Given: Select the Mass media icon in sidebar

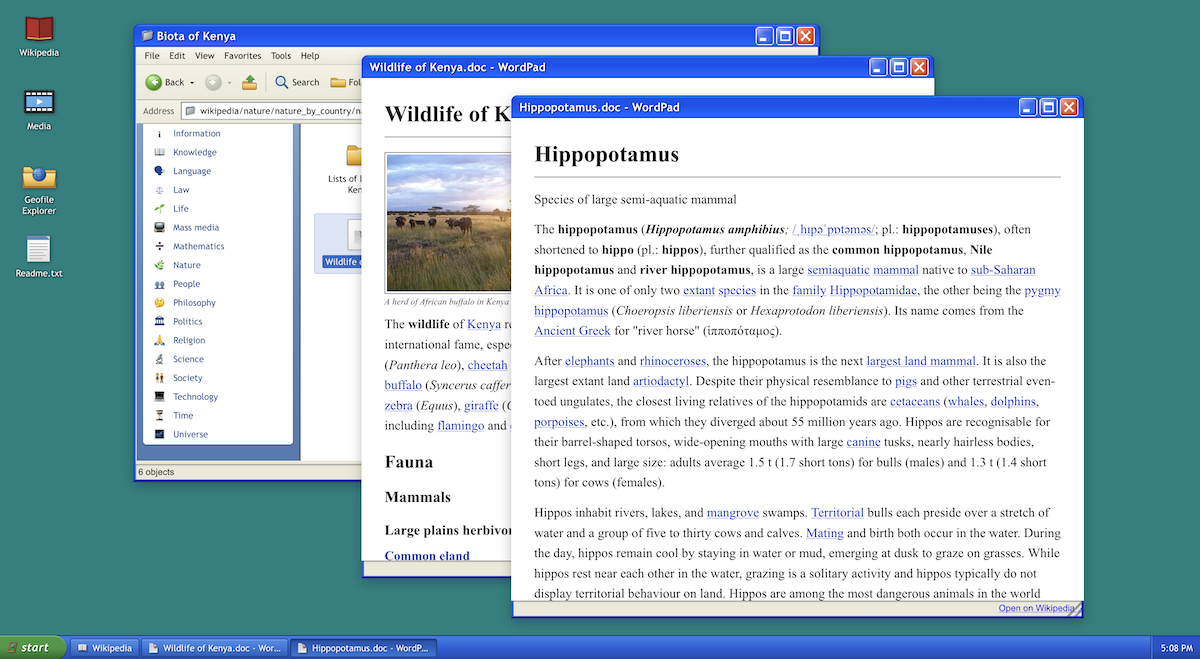Looking at the screenshot, I should click(x=159, y=228).
